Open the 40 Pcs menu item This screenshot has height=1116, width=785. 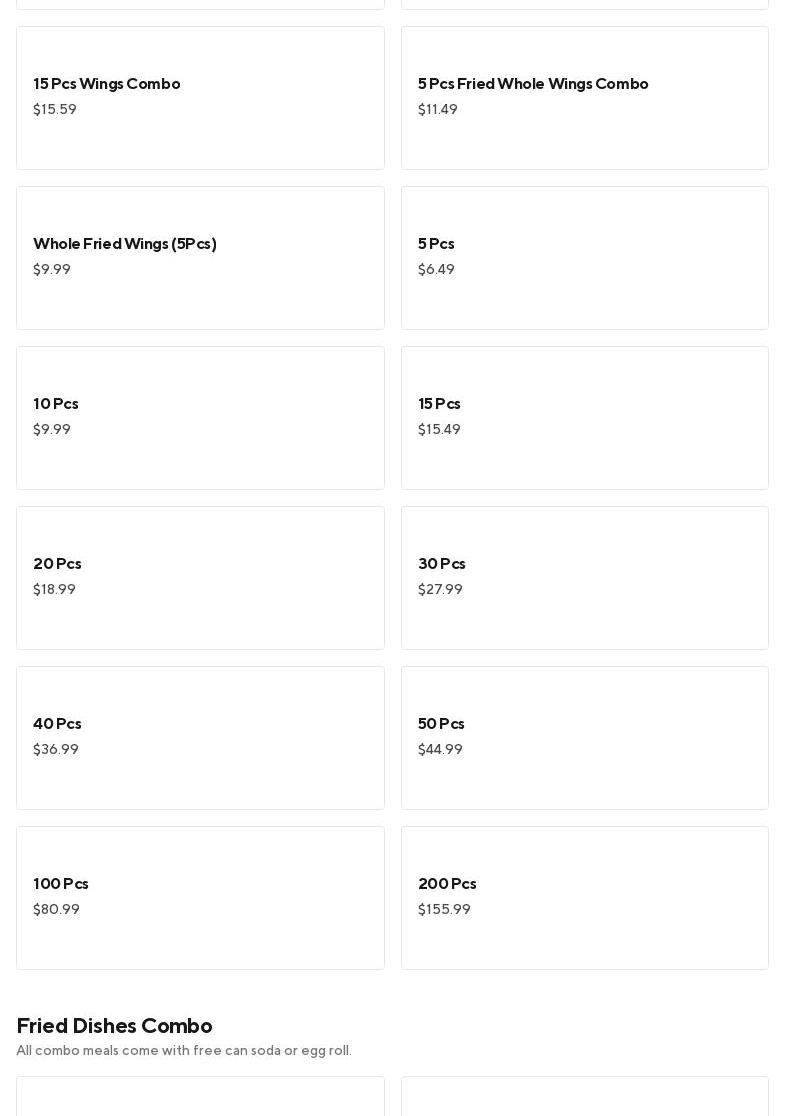(200, 738)
